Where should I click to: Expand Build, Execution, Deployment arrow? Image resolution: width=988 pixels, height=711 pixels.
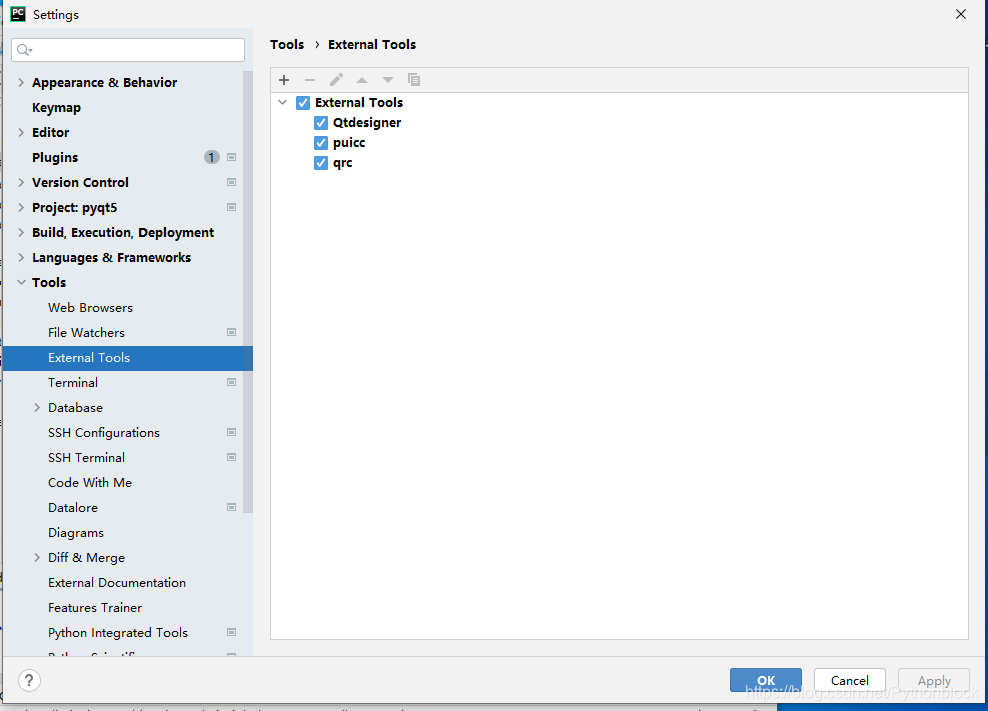21,233
